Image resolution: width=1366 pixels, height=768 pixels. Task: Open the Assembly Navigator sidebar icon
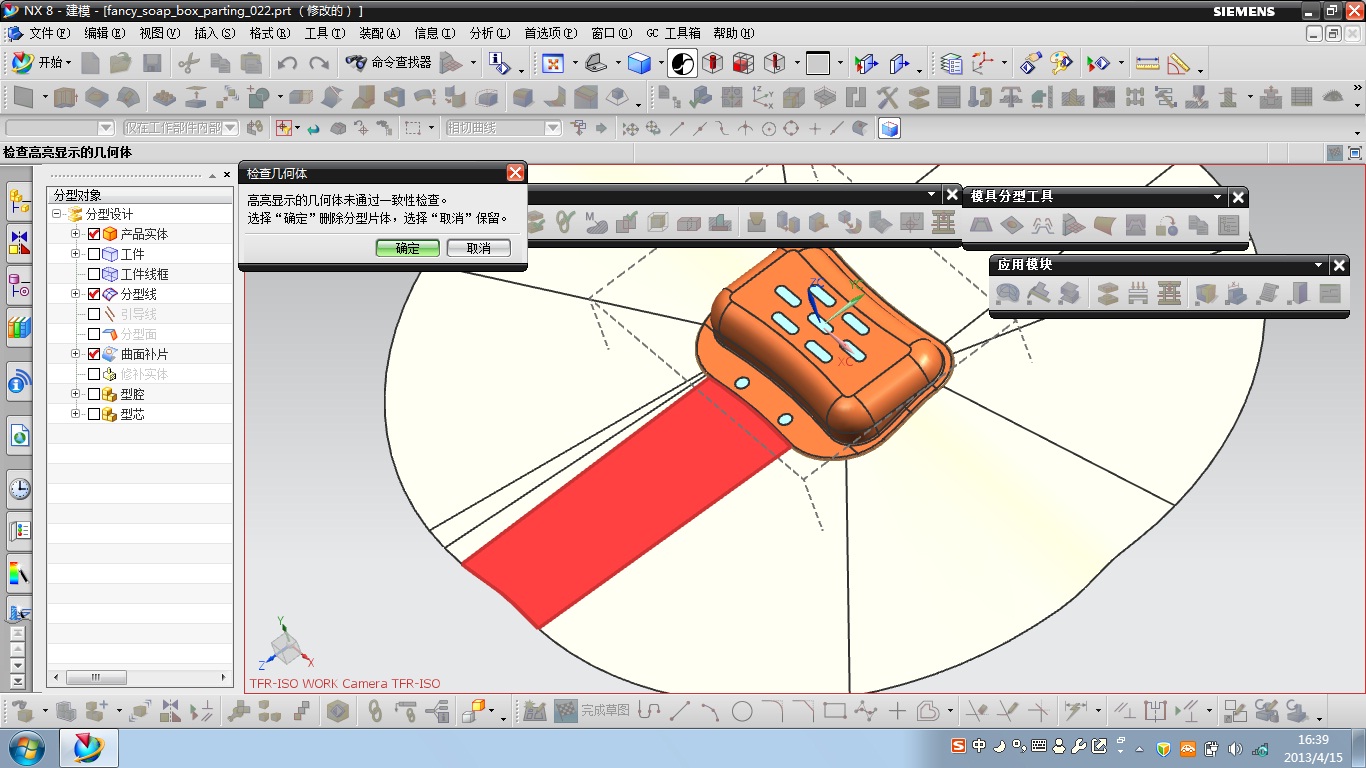19,201
